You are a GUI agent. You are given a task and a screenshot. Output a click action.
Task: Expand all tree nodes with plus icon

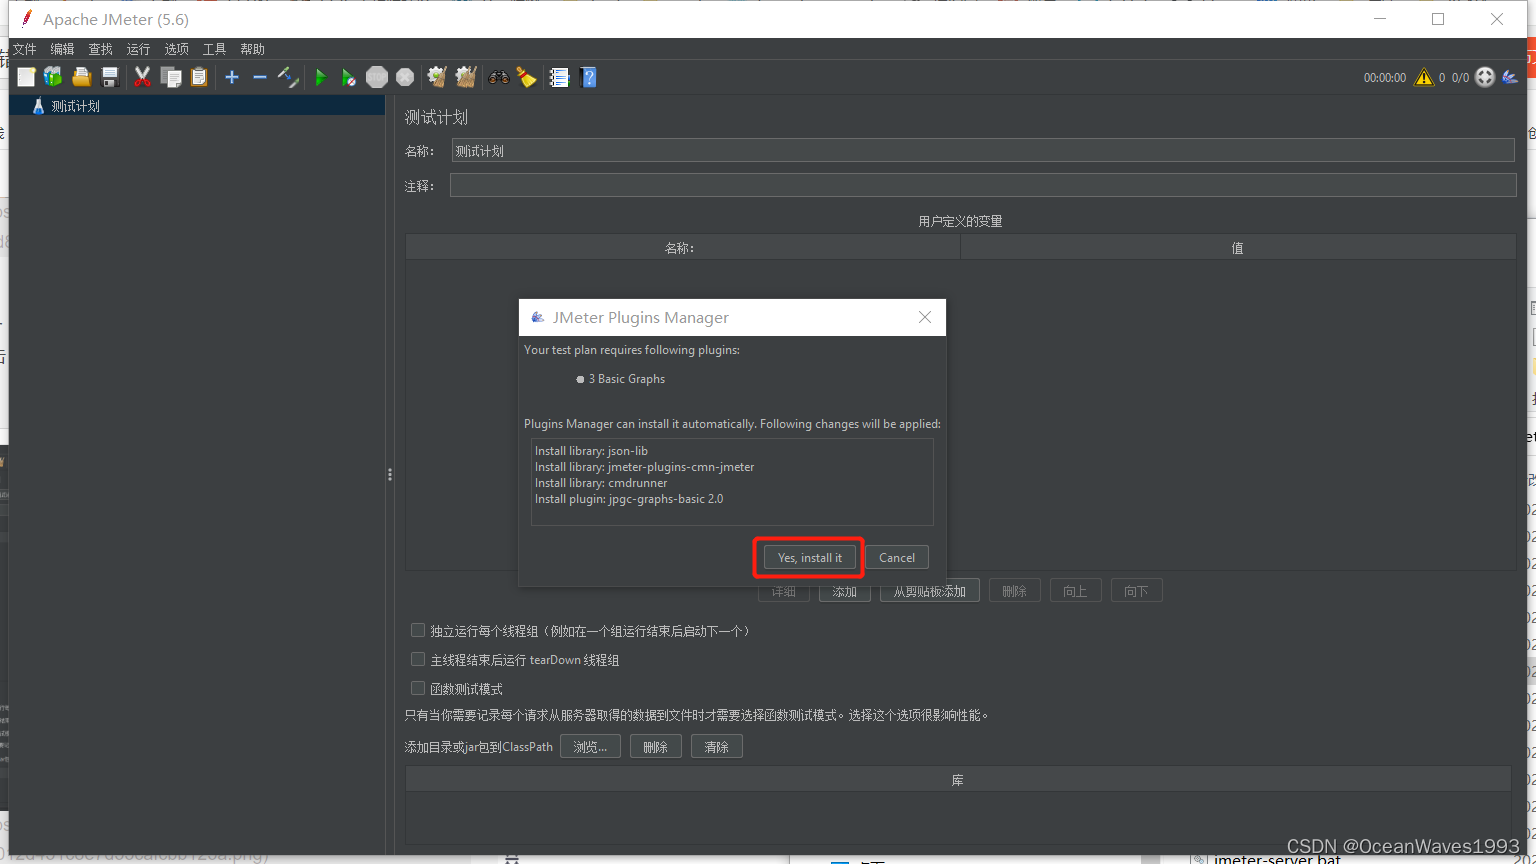[232, 77]
